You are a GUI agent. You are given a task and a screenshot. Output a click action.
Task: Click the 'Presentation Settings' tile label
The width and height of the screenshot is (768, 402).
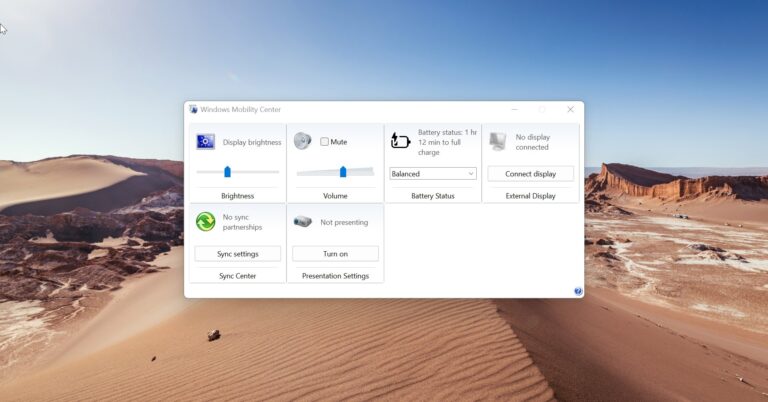(336, 276)
